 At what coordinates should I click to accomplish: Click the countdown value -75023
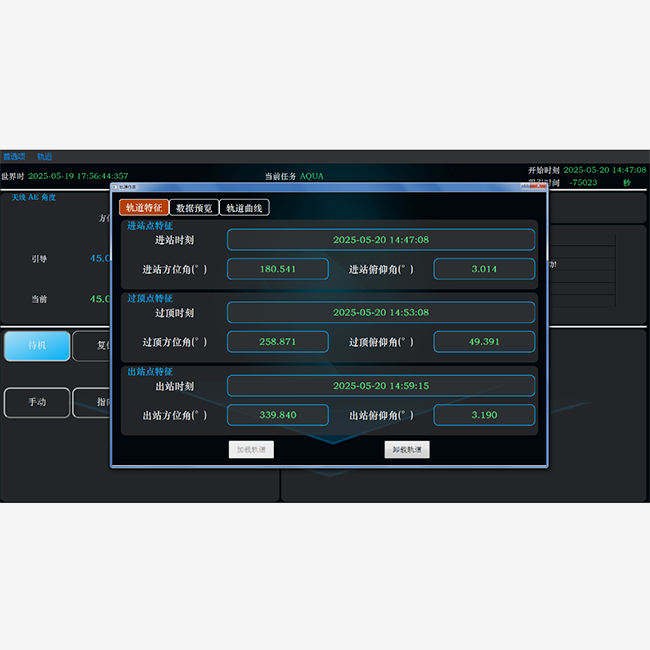click(x=583, y=182)
